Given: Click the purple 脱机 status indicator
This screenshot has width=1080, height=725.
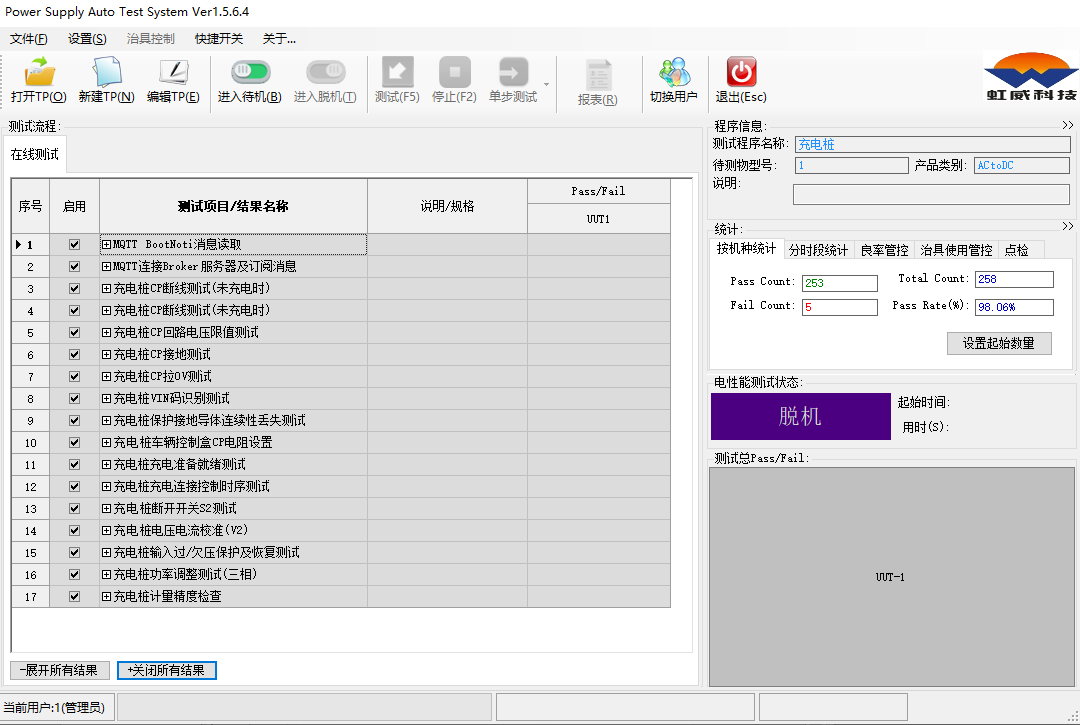Looking at the screenshot, I should tap(800, 417).
